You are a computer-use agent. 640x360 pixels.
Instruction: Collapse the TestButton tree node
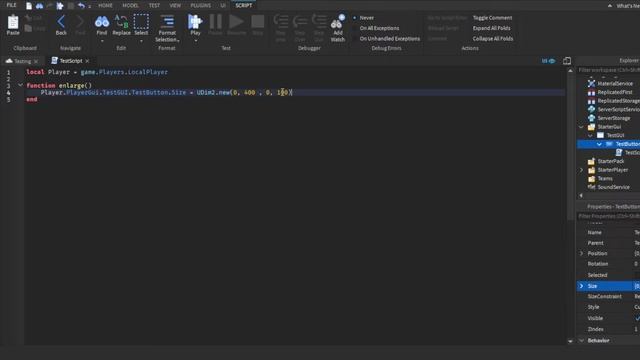coord(599,144)
